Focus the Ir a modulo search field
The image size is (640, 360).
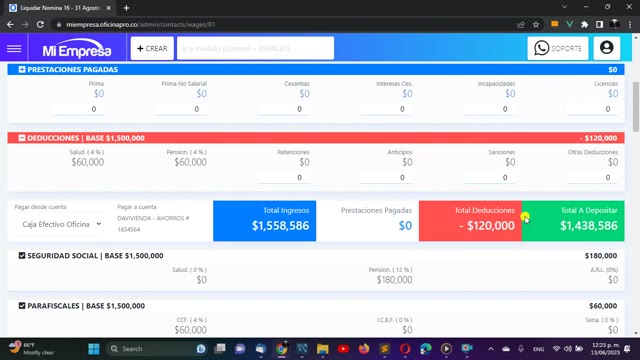coord(255,48)
